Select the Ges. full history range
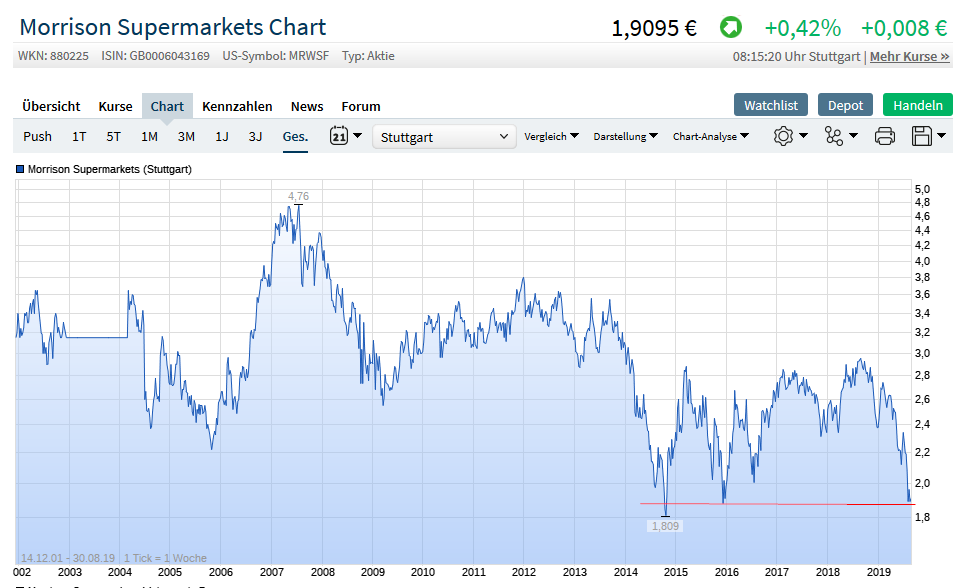Viewport: 959px width, 588px height. (x=295, y=136)
